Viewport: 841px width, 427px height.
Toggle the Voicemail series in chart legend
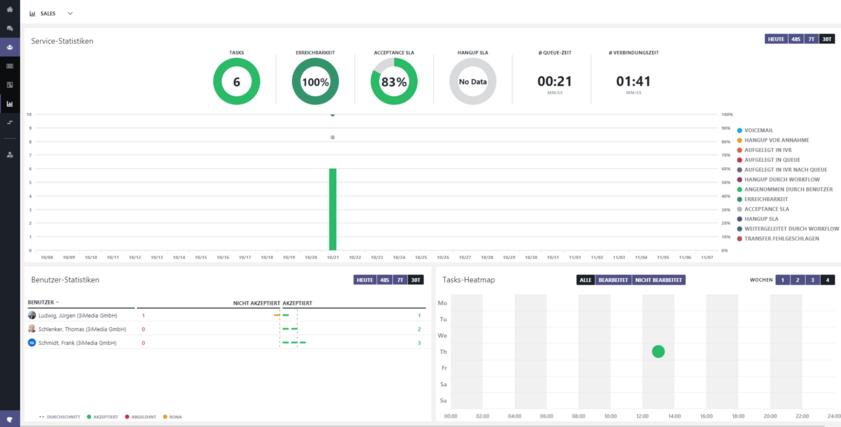click(x=759, y=130)
